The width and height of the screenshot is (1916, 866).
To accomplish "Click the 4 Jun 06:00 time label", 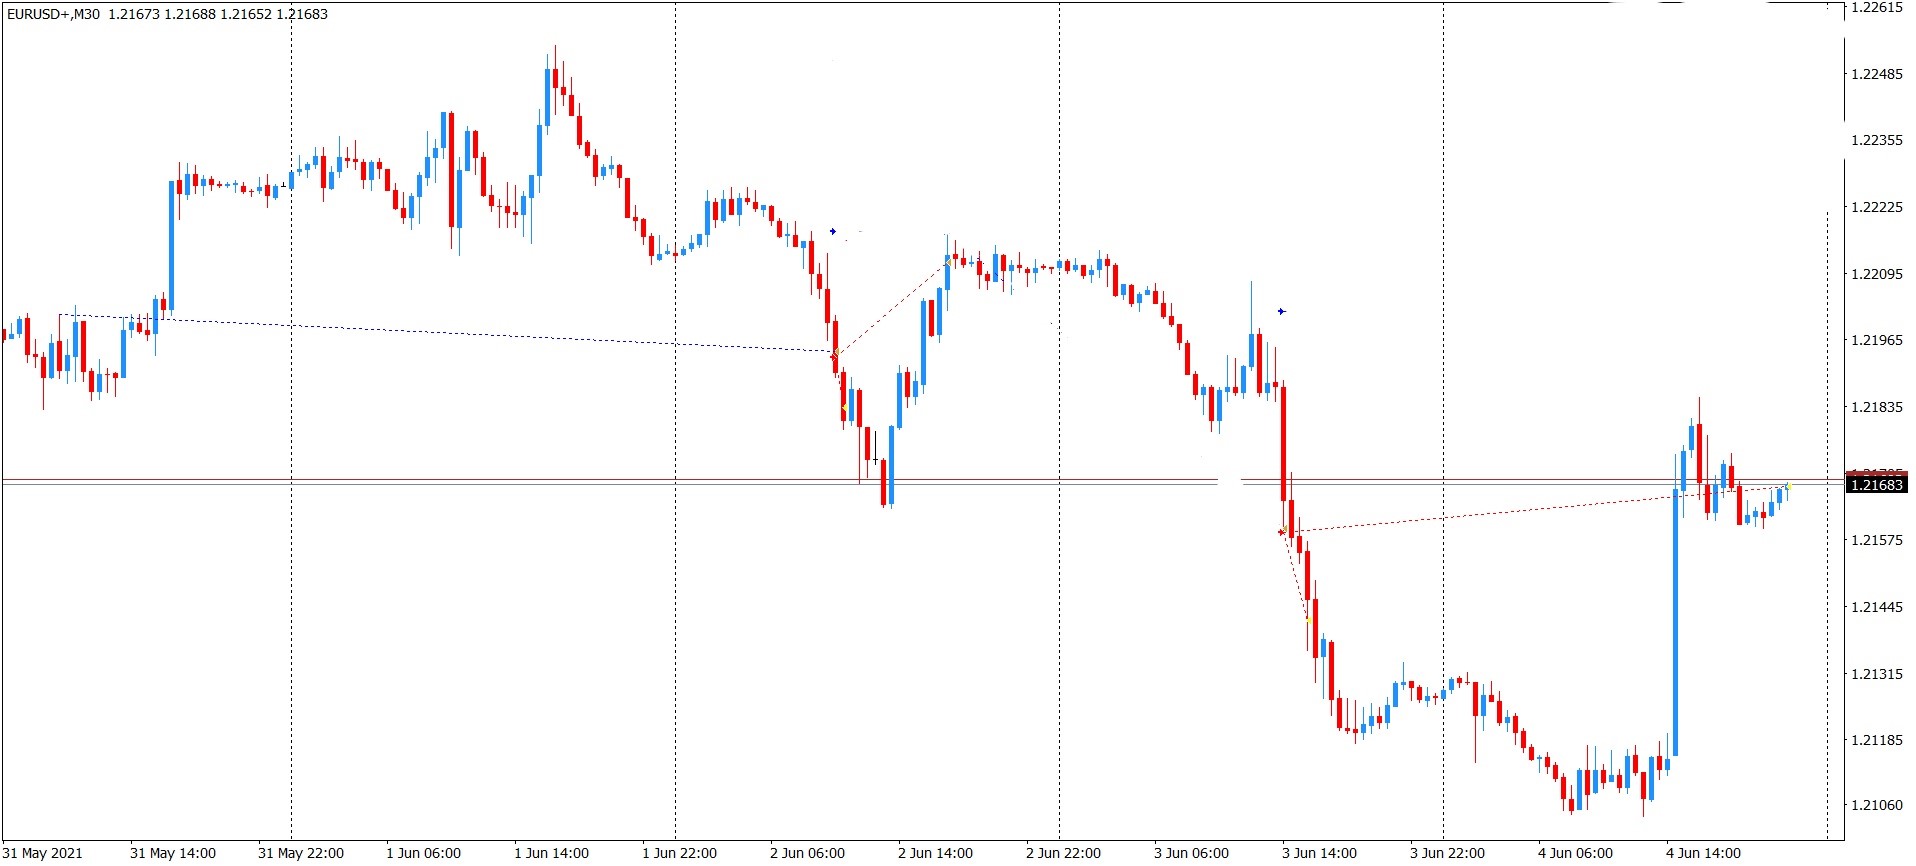I will pos(1576,853).
